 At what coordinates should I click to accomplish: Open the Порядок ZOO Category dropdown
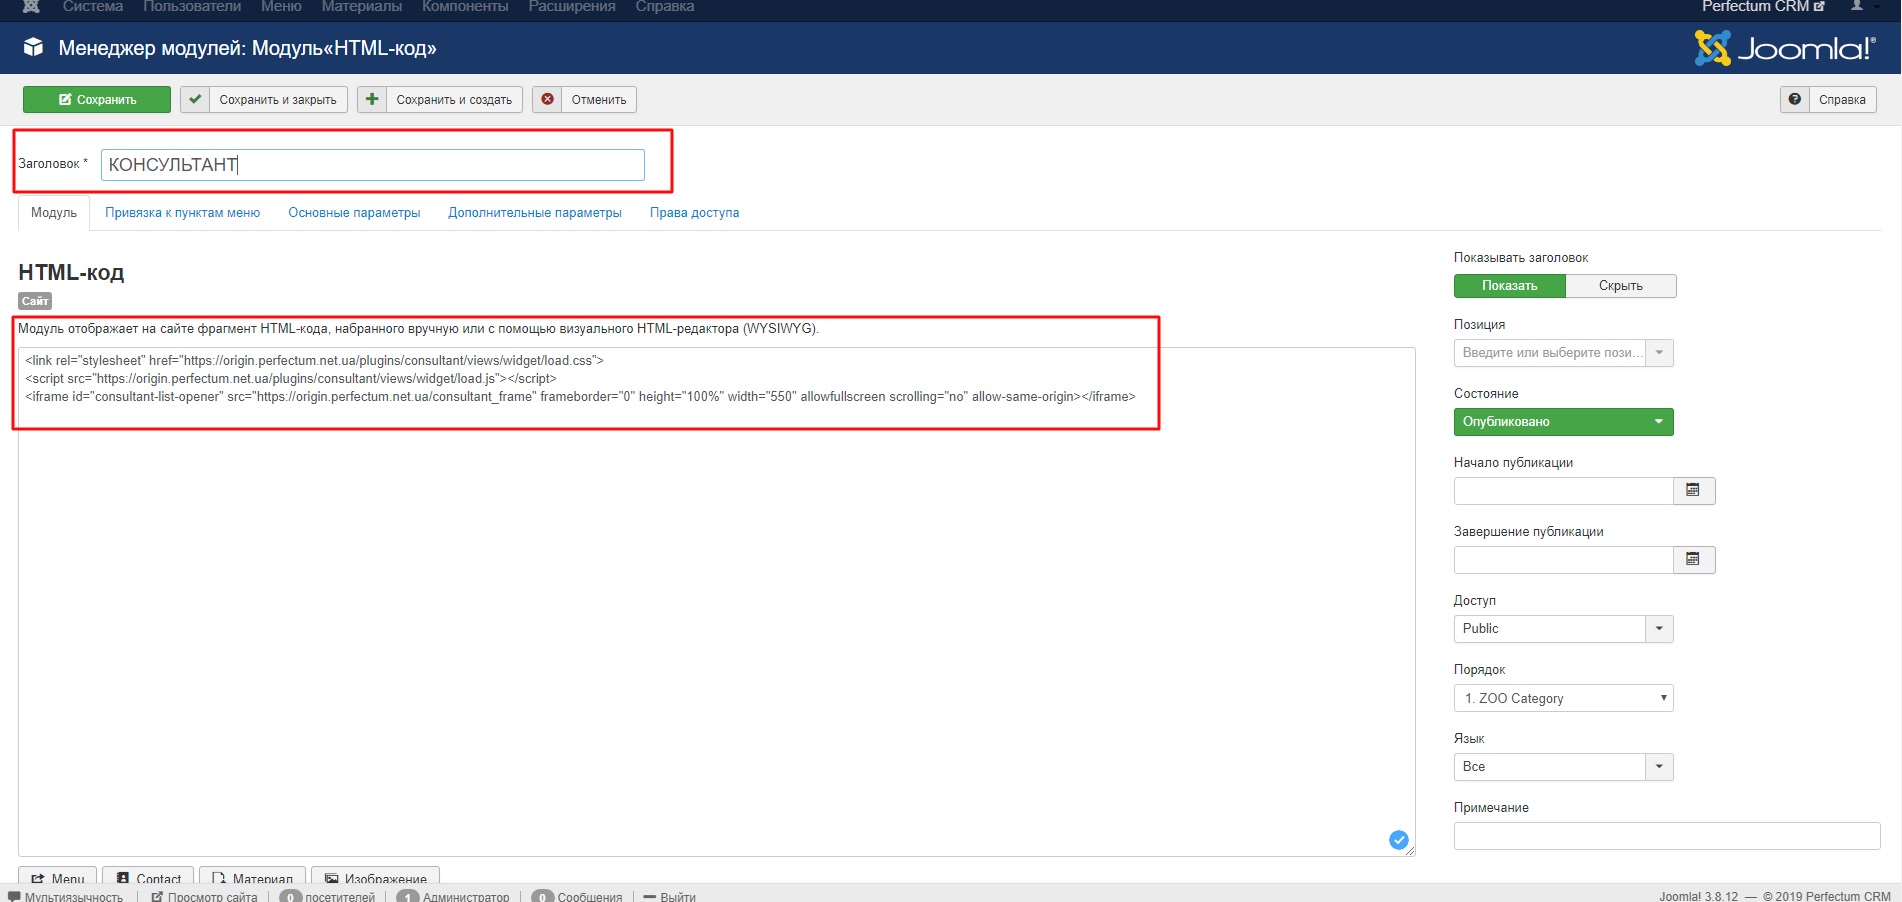pyautogui.click(x=1563, y=698)
